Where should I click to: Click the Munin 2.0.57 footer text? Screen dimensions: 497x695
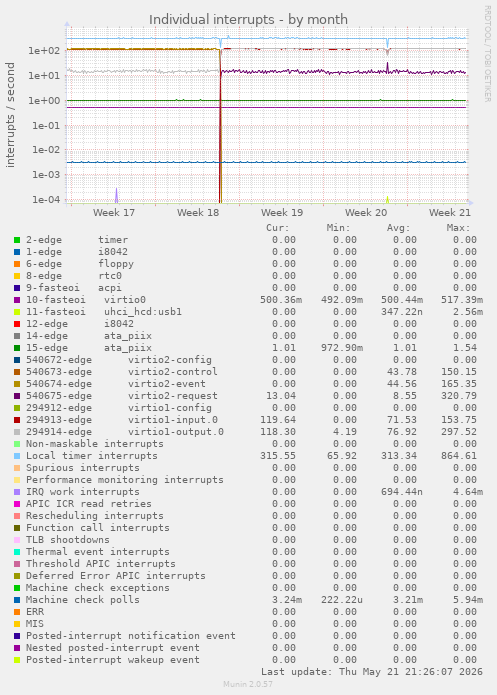pos(248,684)
